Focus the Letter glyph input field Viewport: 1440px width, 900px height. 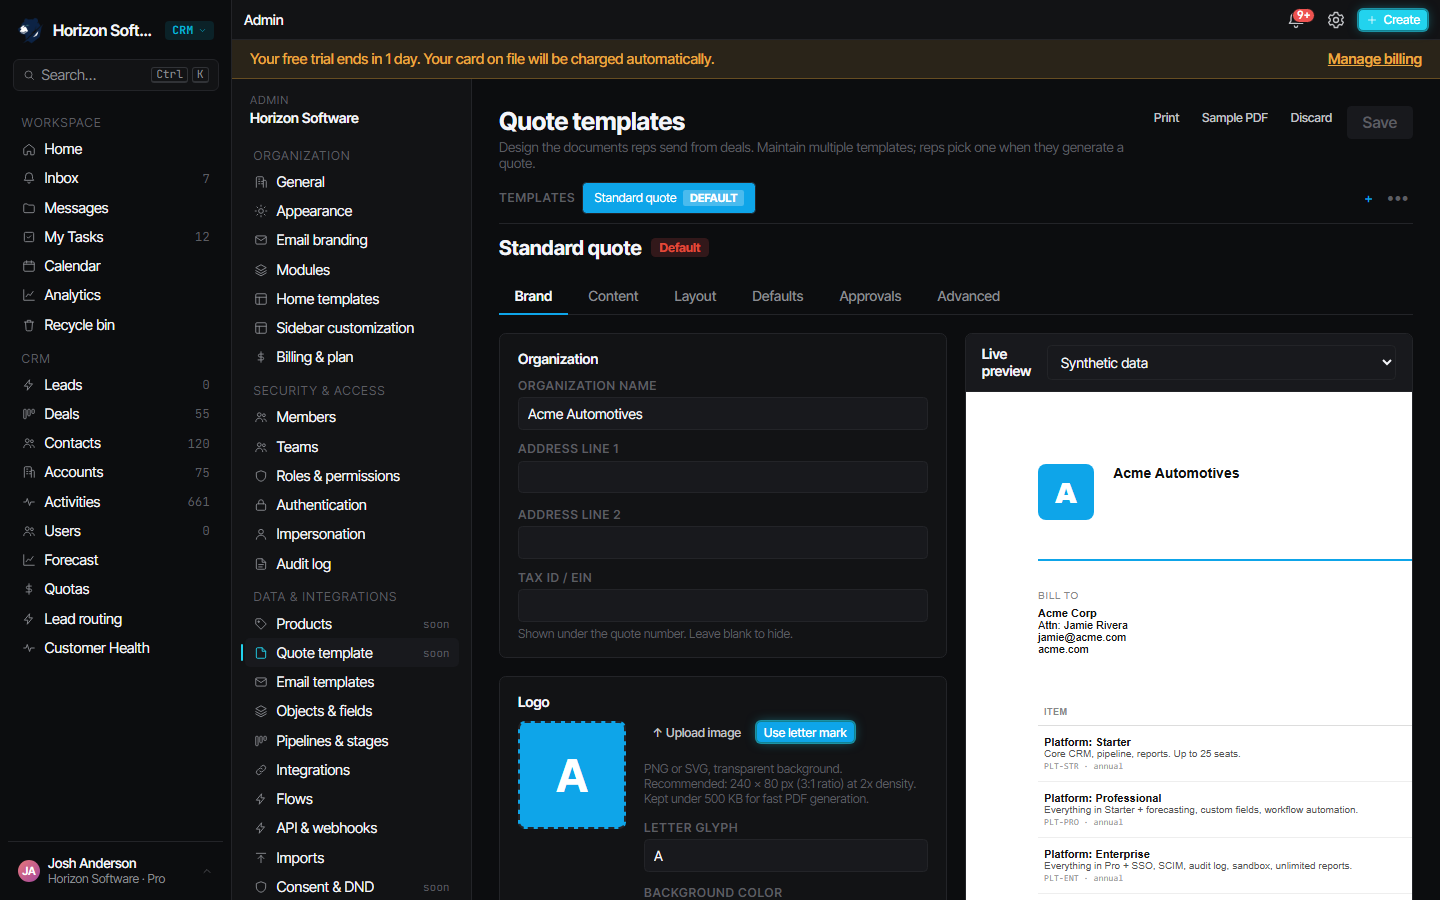coord(786,856)
